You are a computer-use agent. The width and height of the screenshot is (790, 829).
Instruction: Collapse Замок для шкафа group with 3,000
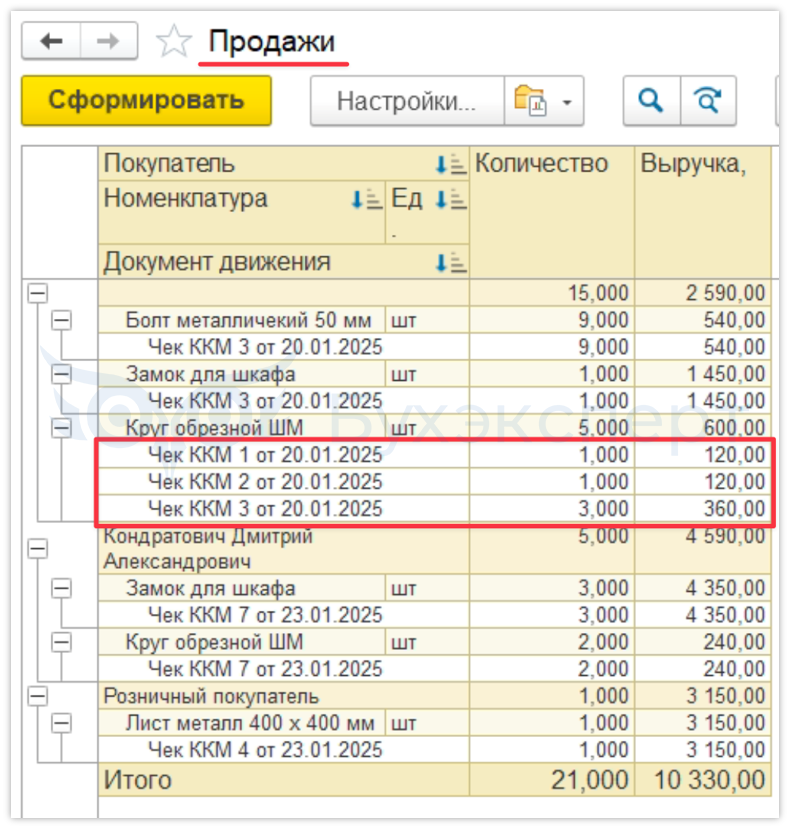61,588
